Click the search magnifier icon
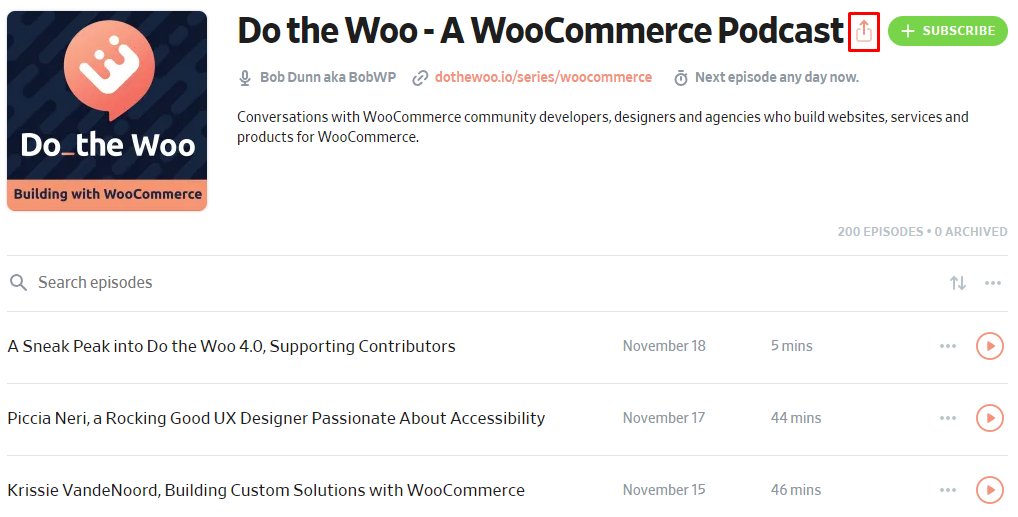Viewport: 1018px width, 517px height. [x=18, y=283]
